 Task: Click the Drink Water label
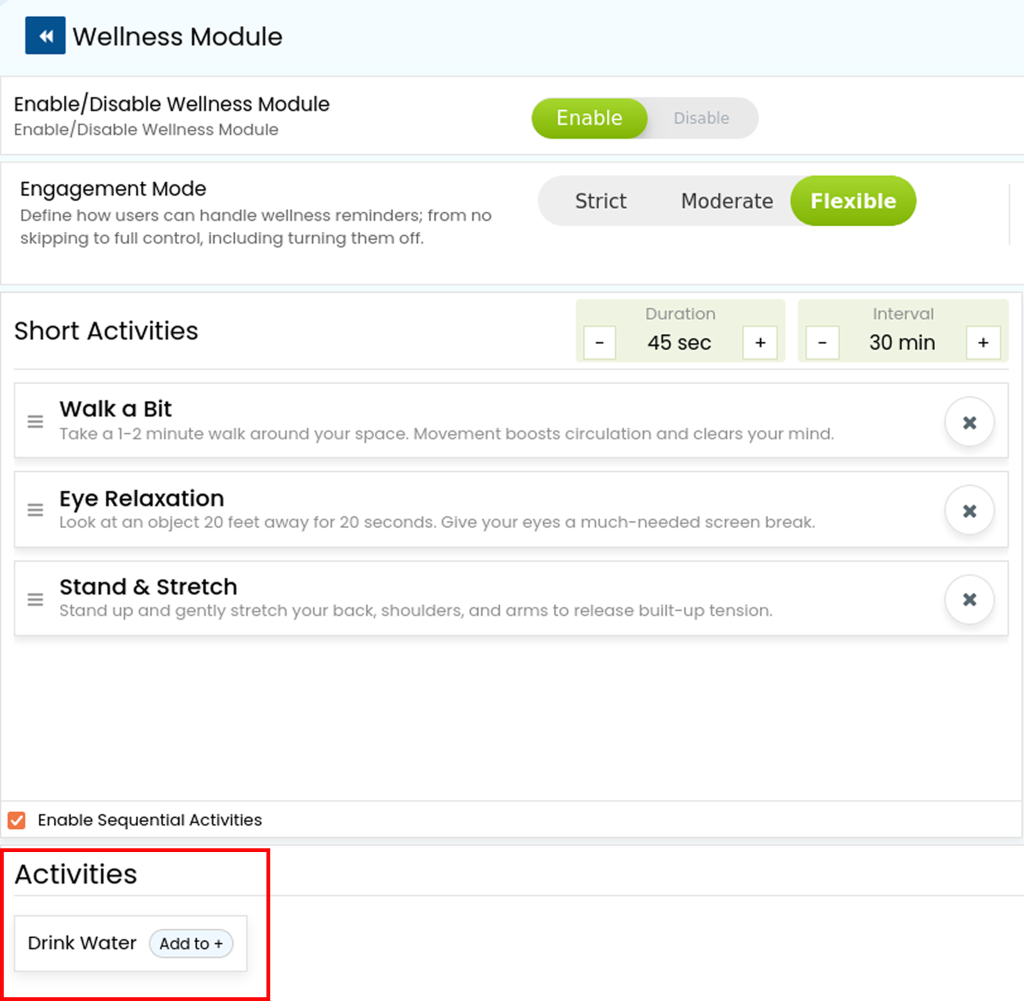[82, 943]
